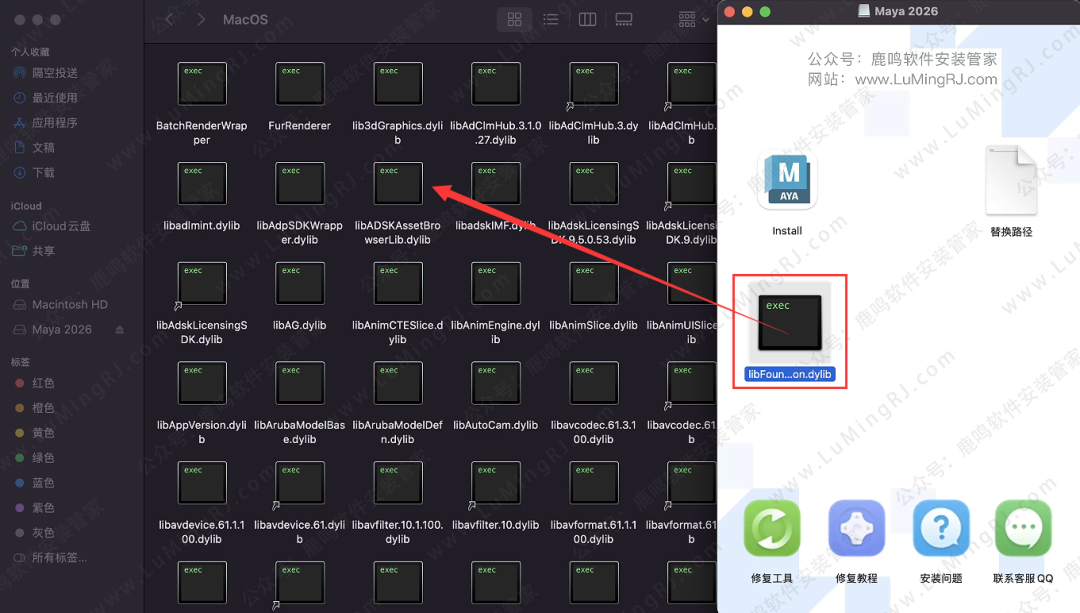Filter by the red 红色 tag
This screenshot has height=613, width=1080.
pyautogui.click(x=43, y=383)
